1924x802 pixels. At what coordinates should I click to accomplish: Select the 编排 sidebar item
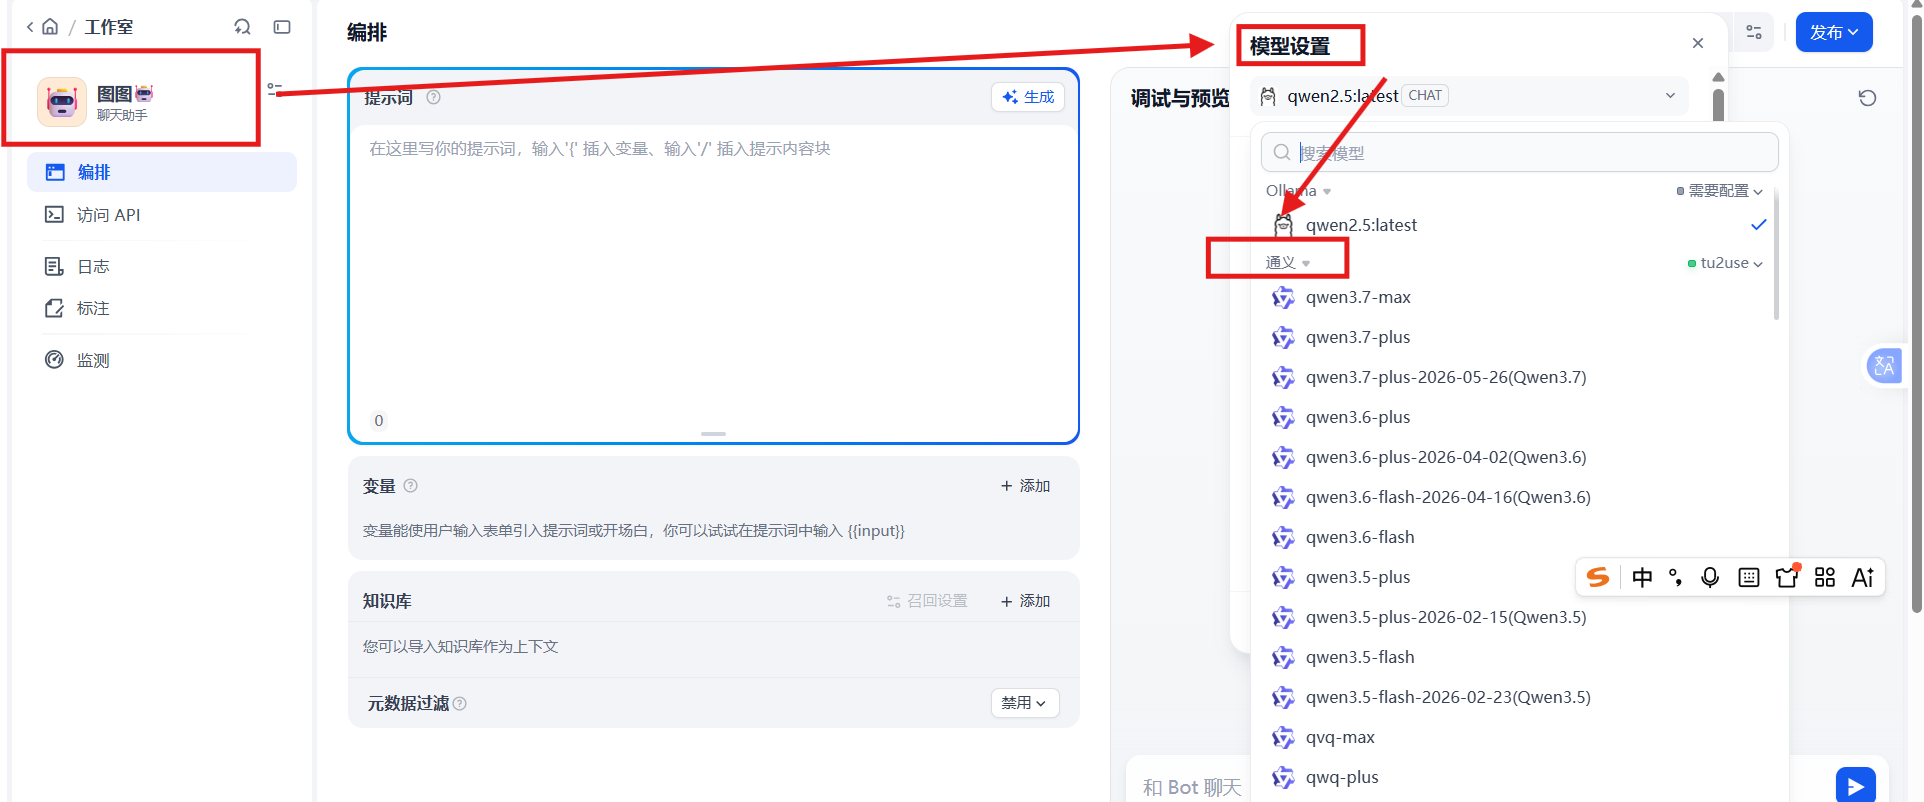pyautogui.click(x=162, y=172)
